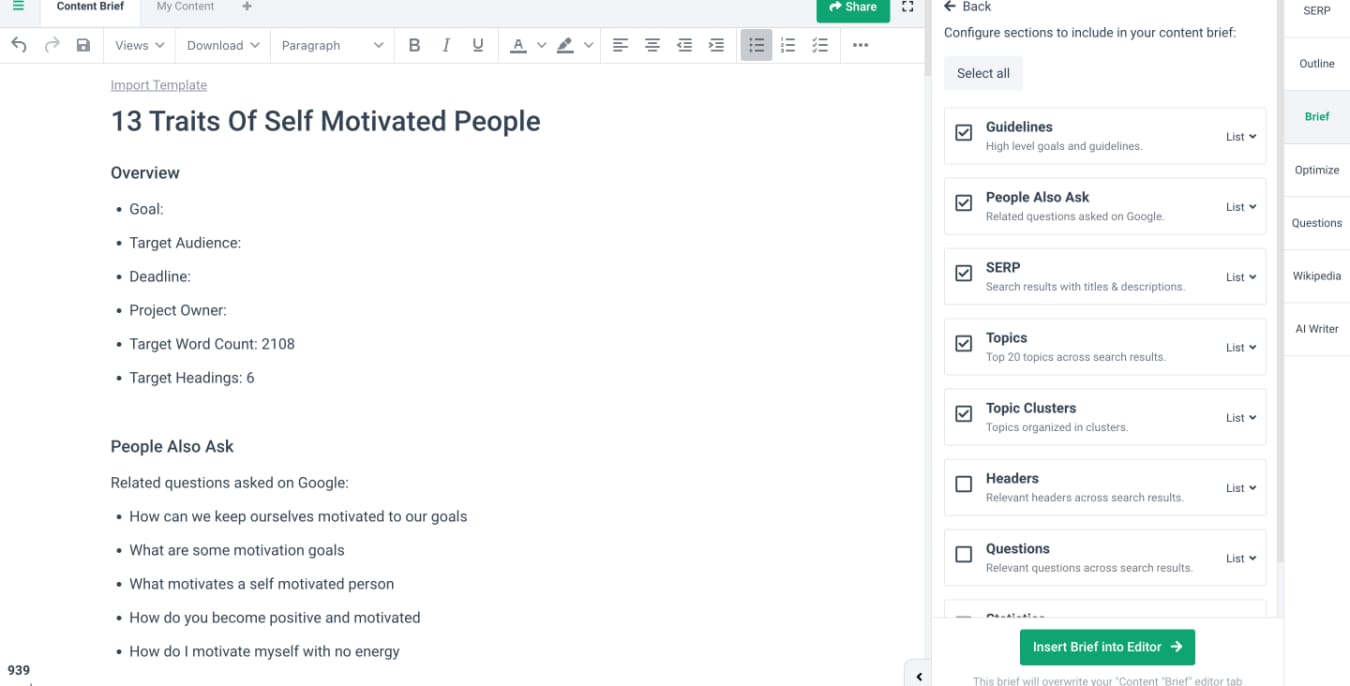Center align the text
Viewport: 1350px width, 686px height.
652,45
